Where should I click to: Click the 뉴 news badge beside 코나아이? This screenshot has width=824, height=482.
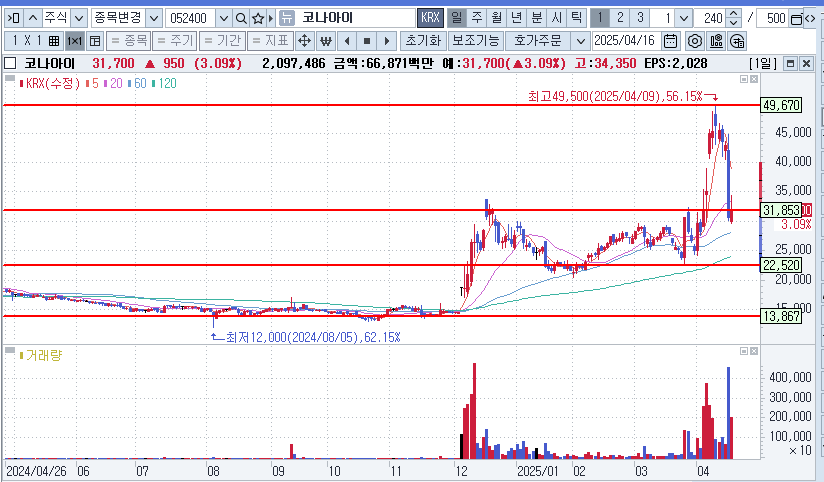tap(286, 18)
